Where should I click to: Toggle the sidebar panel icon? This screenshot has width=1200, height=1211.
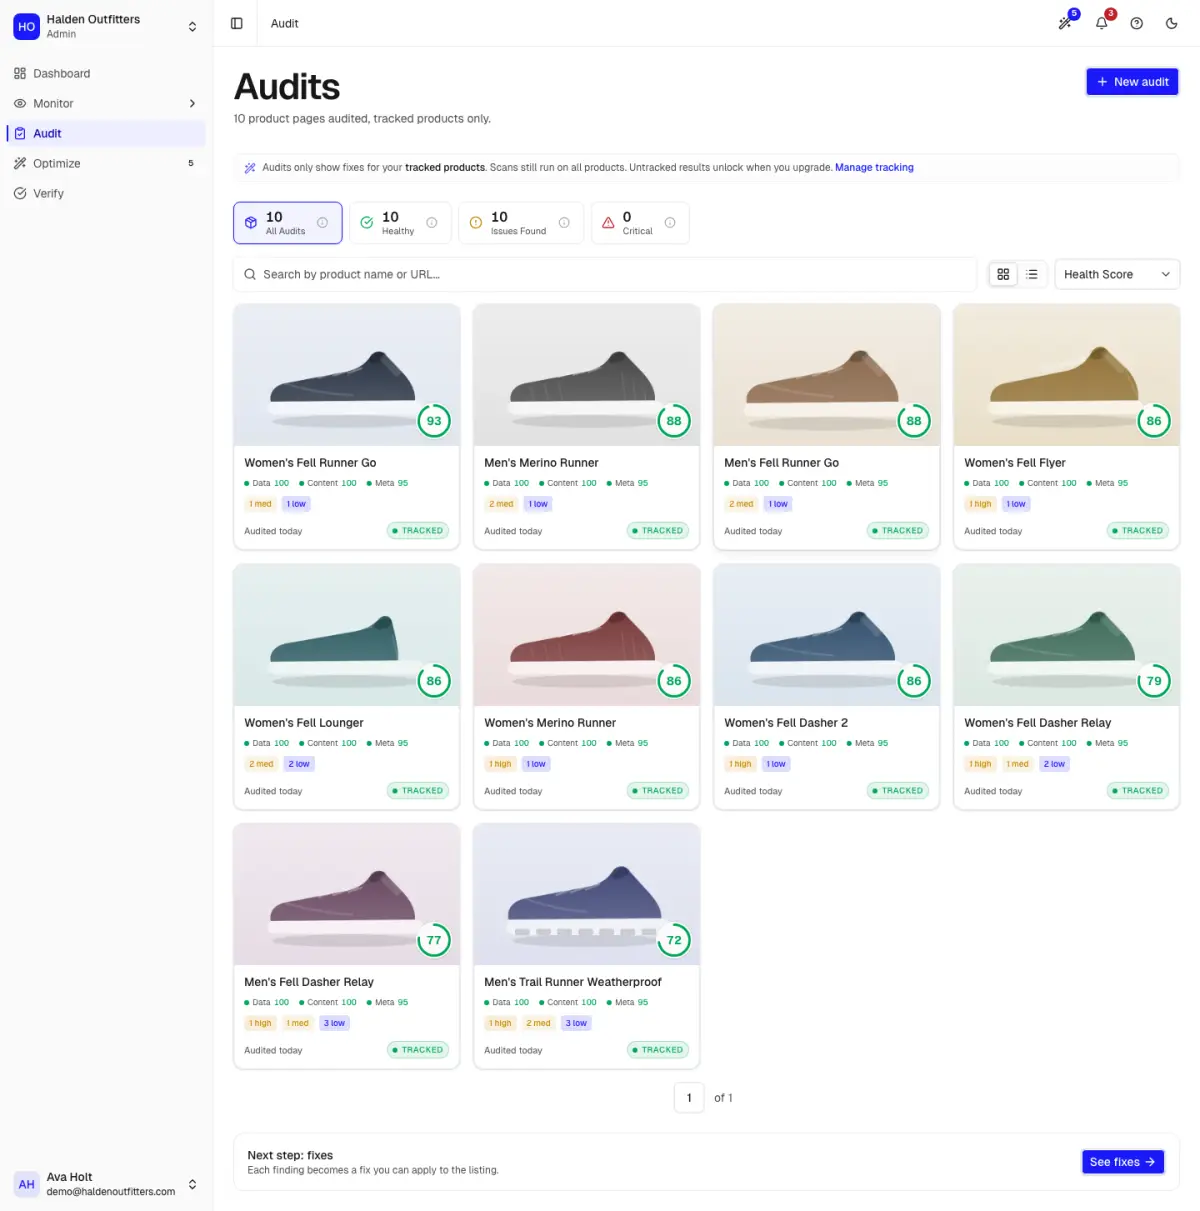click(x=237, y=23)
